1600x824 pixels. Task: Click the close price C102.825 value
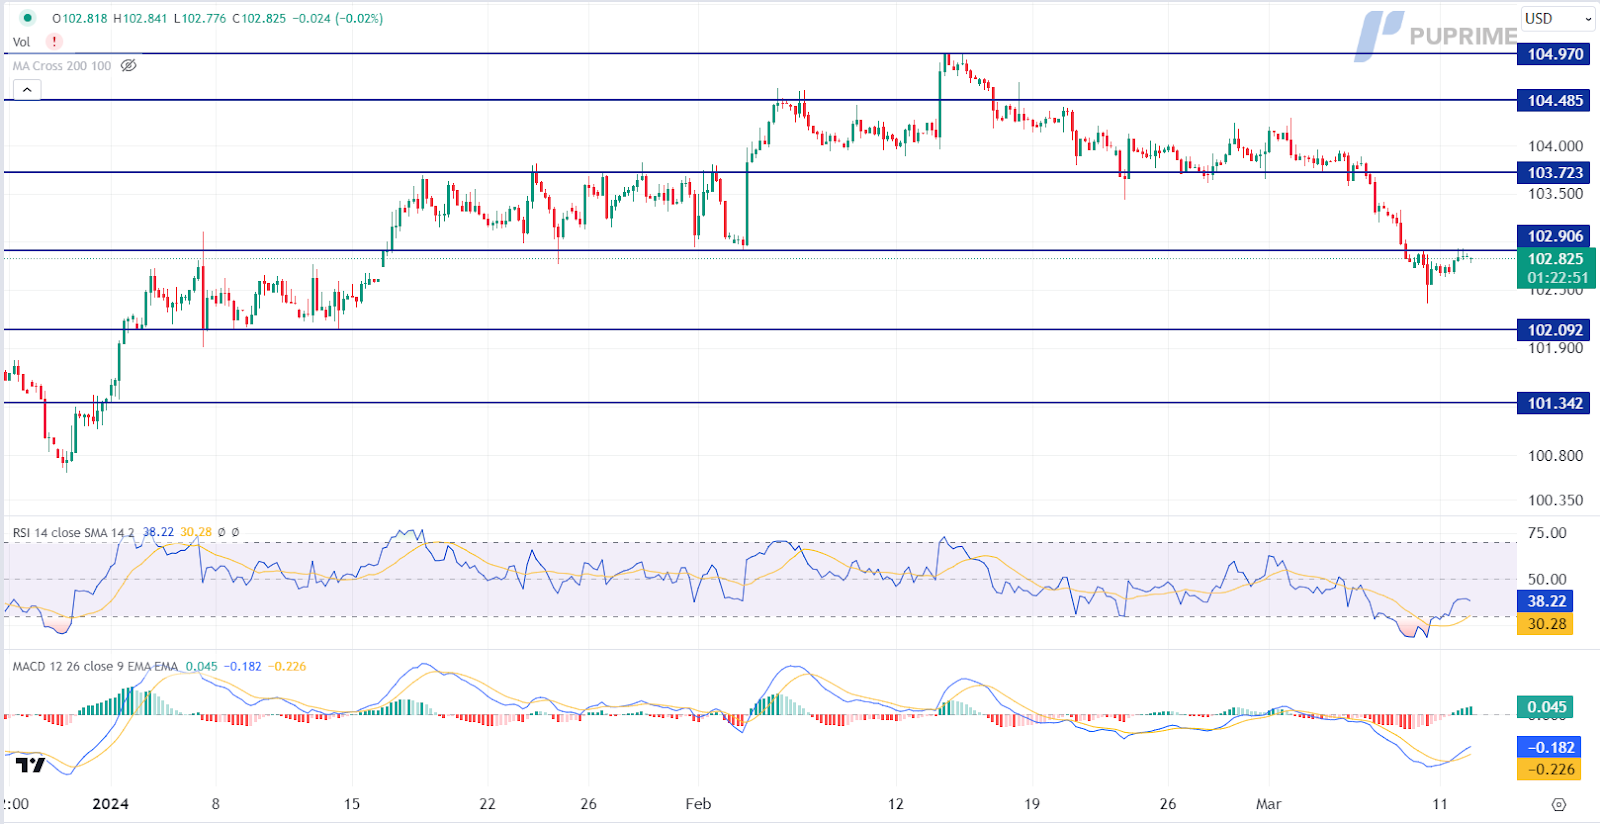tap(259, 18)
